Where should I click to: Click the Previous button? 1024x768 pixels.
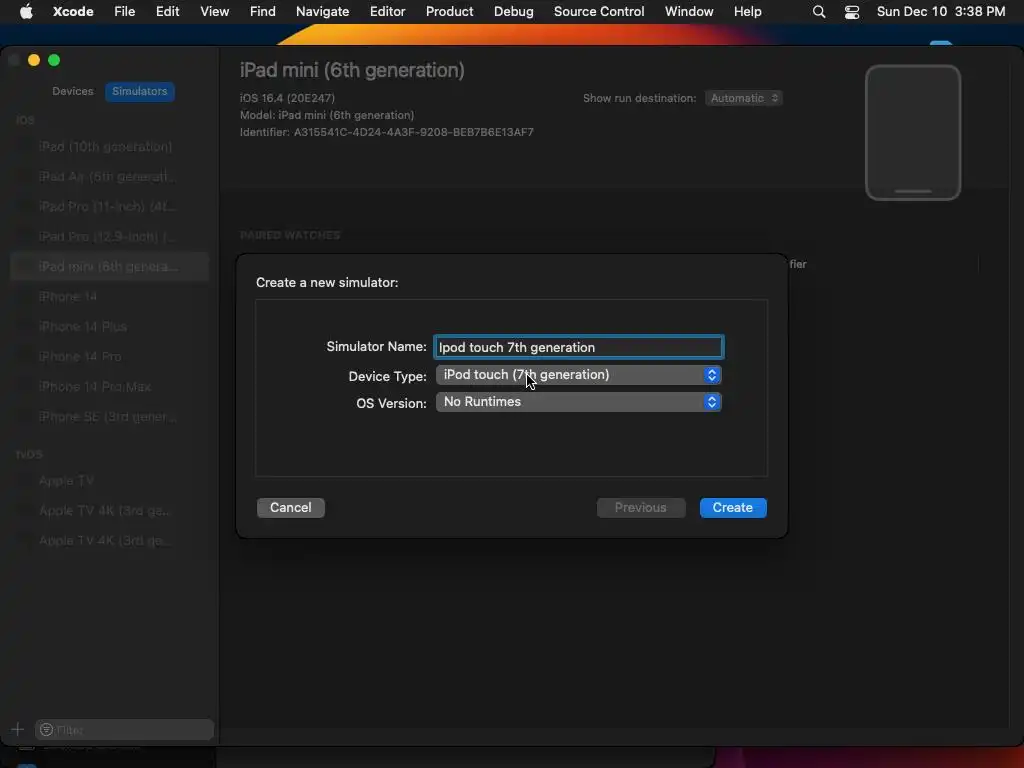pos(641,507)
